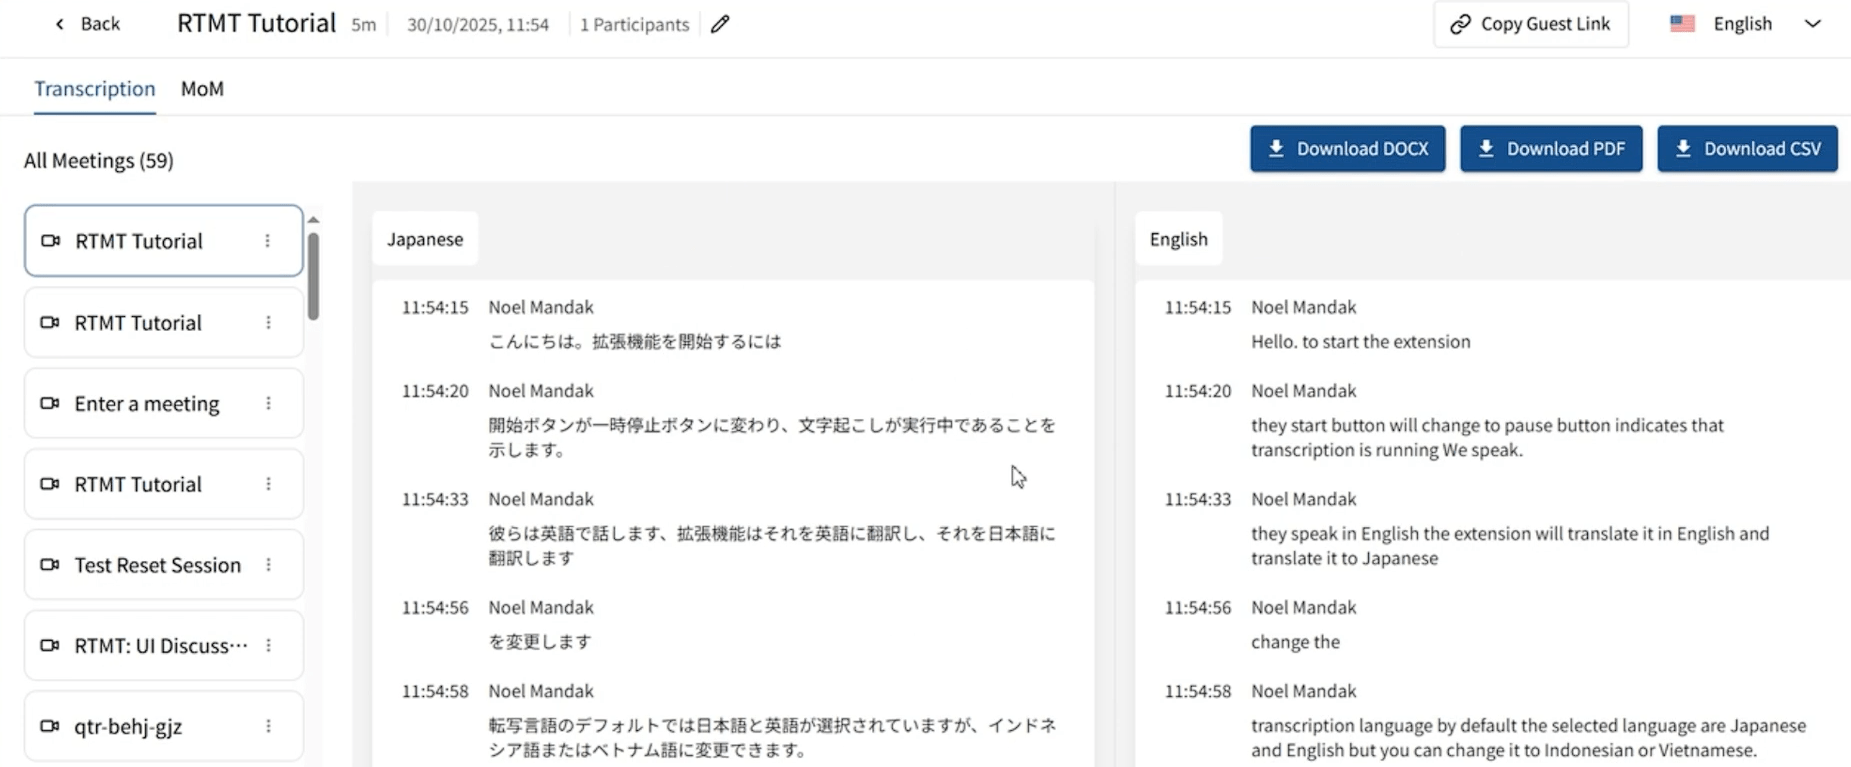Download transcript as DOCX

(x=1347, y=149)
